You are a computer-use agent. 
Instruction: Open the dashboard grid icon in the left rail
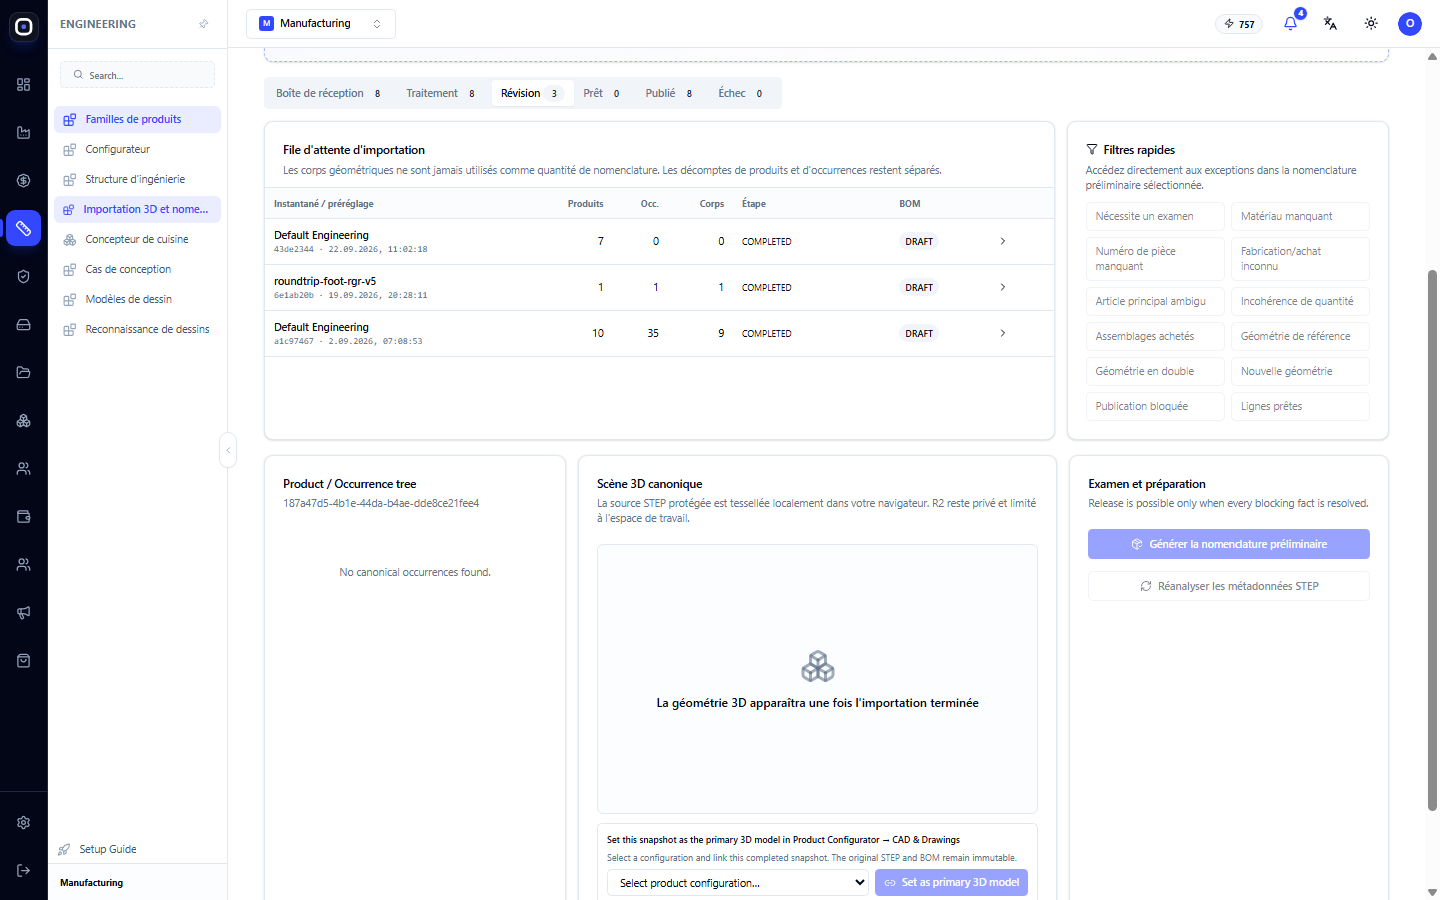(x=24, y=85)
